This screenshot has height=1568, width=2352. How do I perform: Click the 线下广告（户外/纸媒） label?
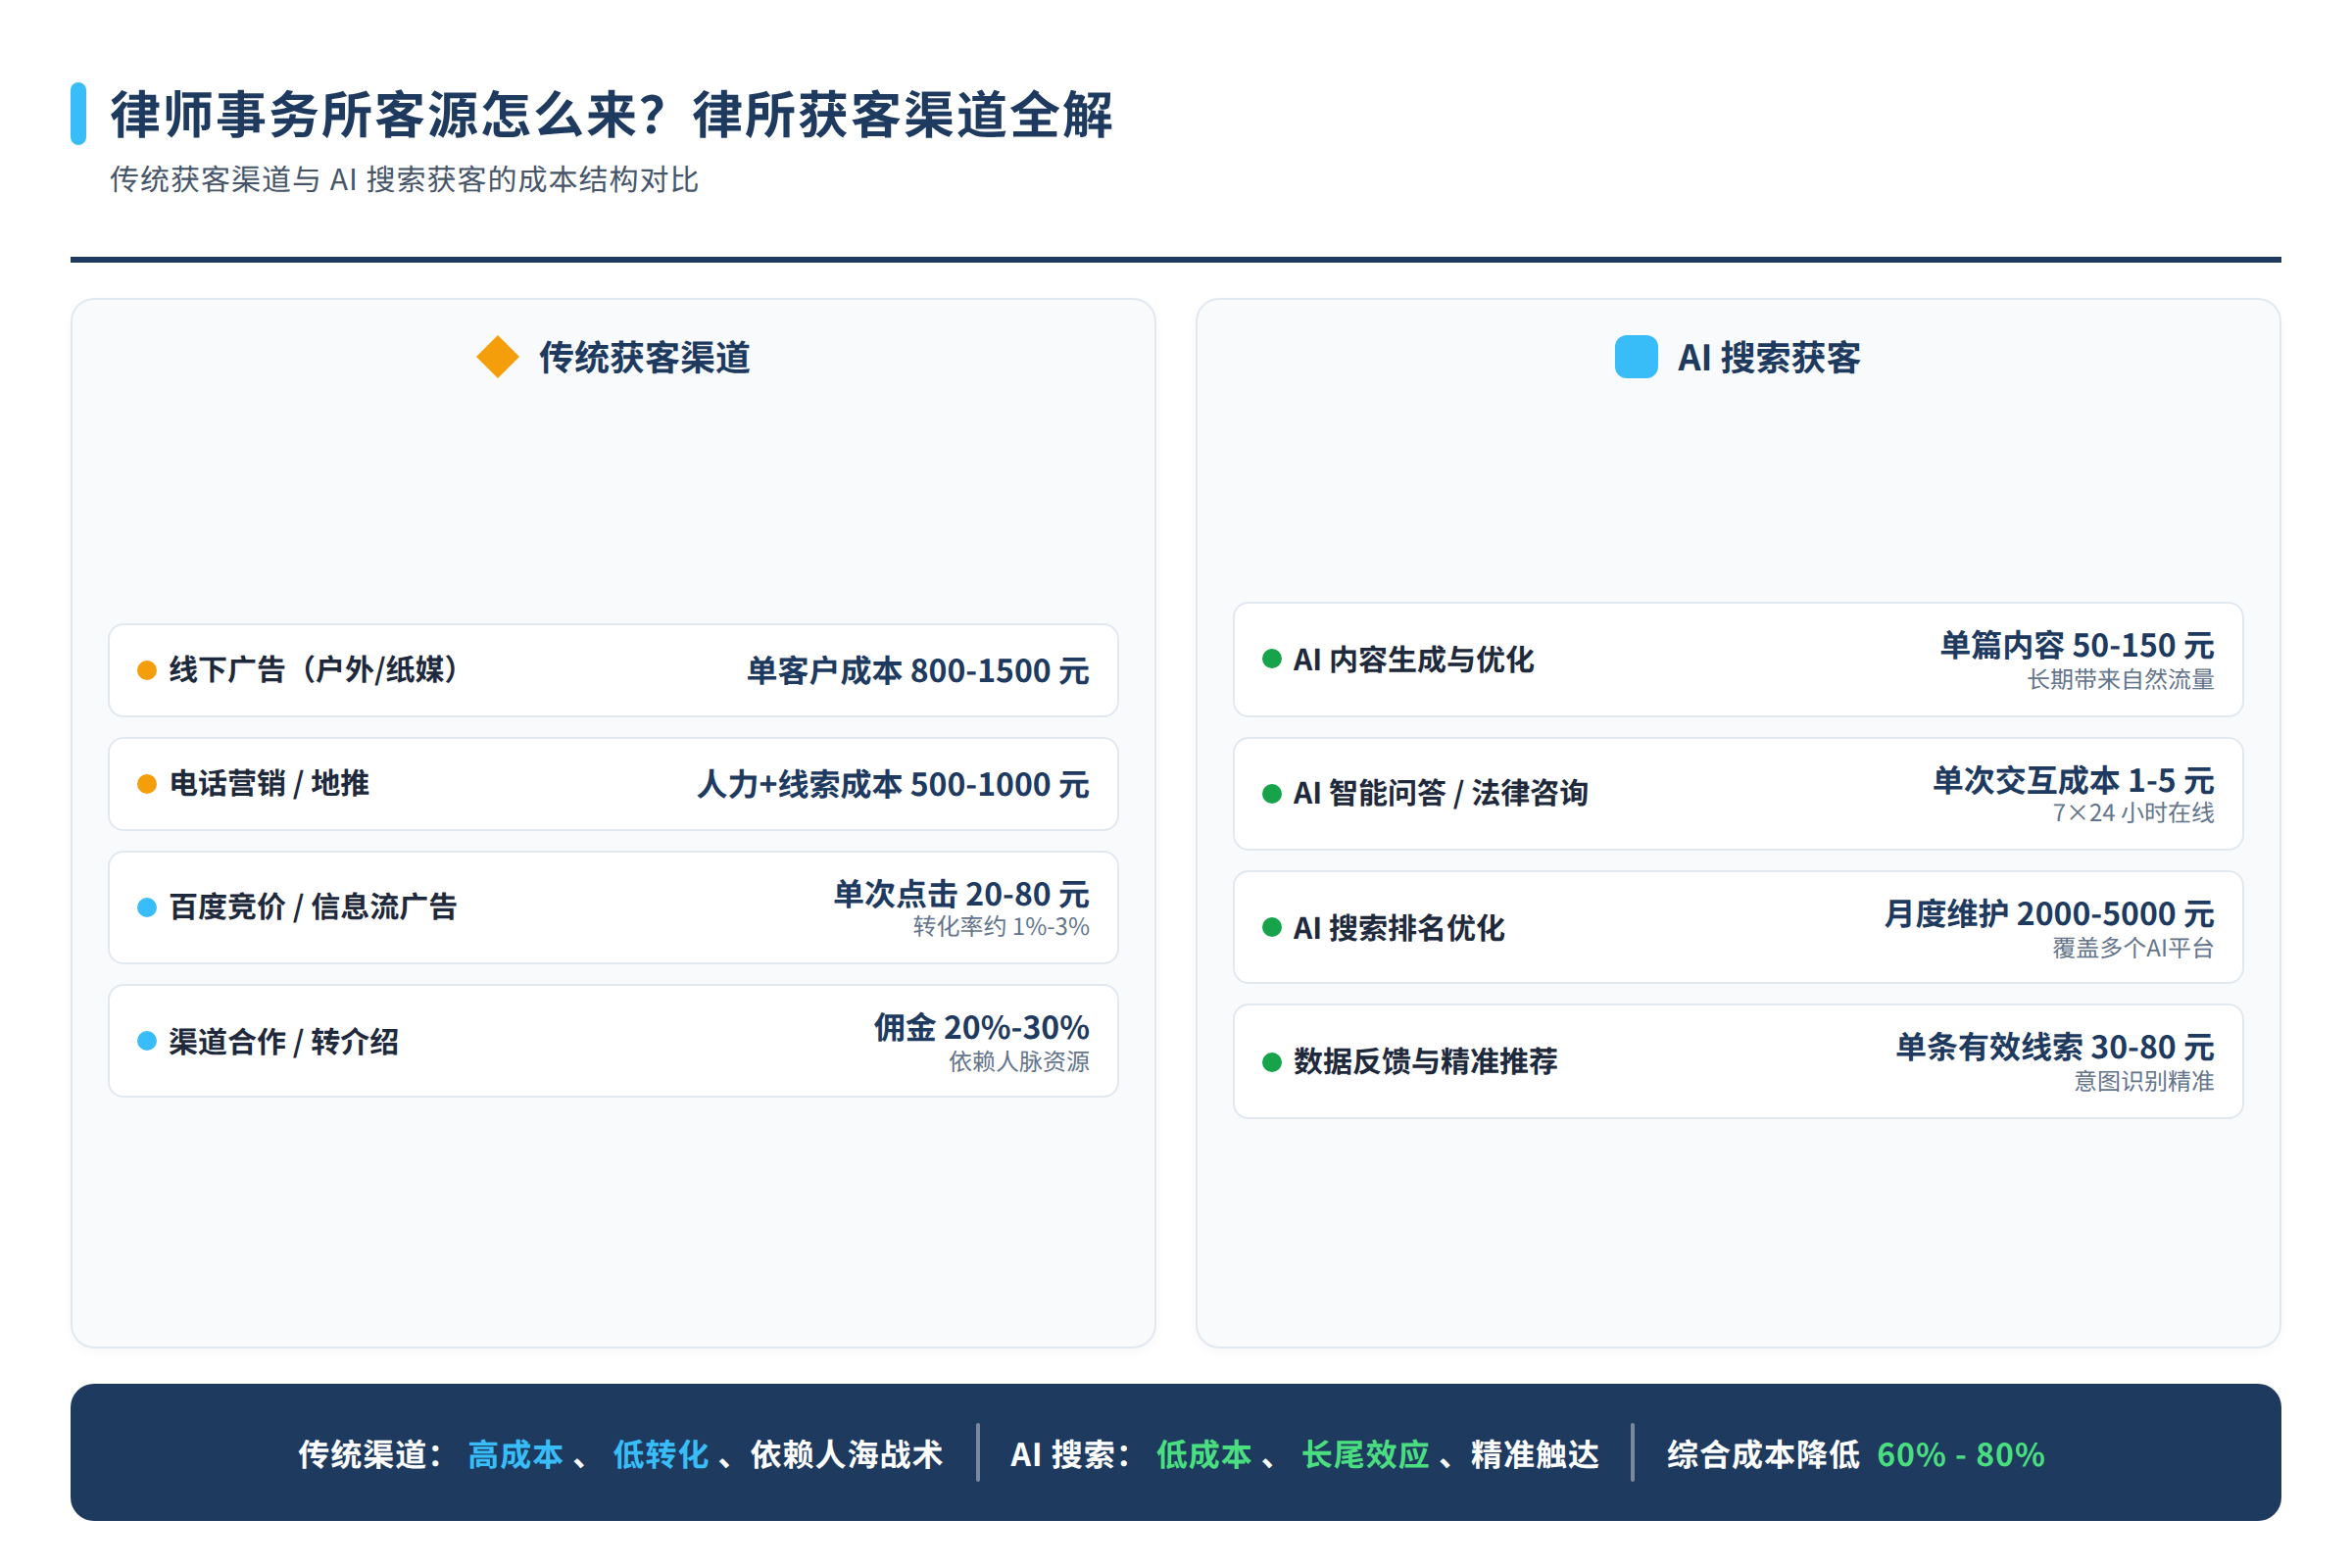tap(312, 670)
